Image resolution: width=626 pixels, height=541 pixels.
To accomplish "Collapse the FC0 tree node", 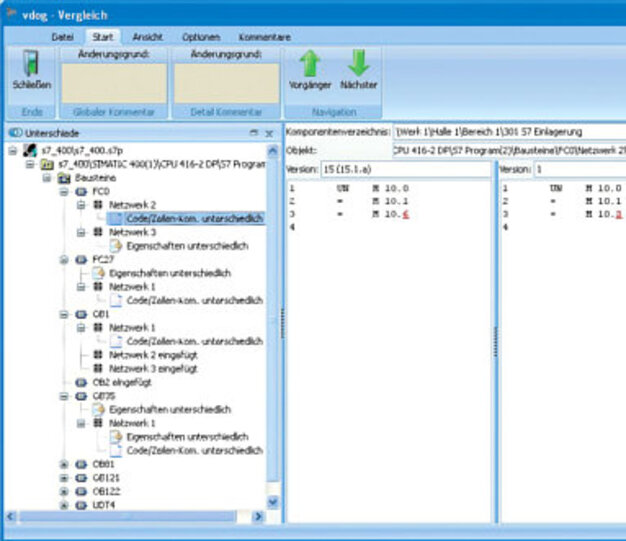I will (x=64, y=192).
